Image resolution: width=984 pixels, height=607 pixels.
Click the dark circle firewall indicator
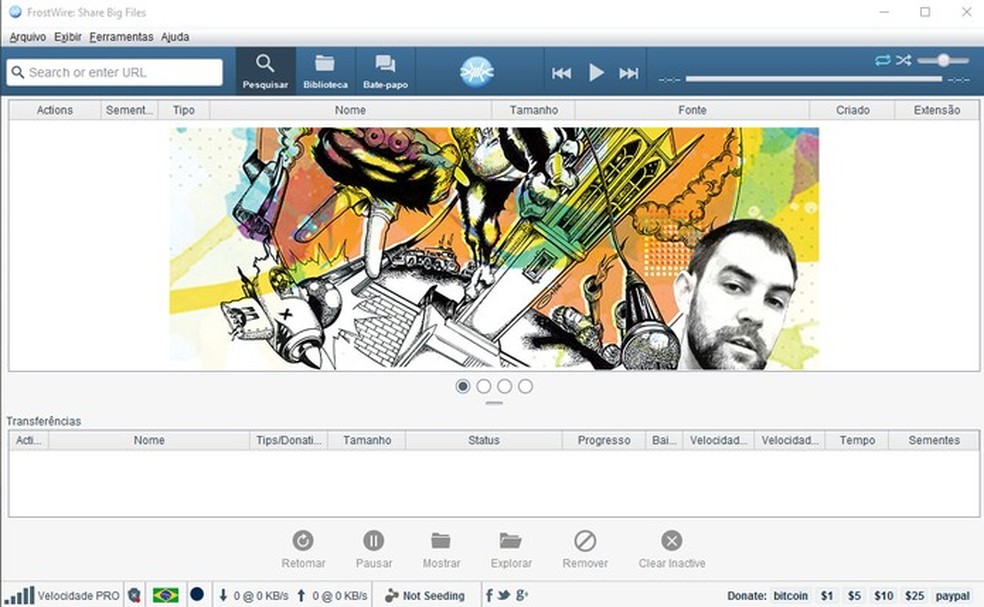197,594
